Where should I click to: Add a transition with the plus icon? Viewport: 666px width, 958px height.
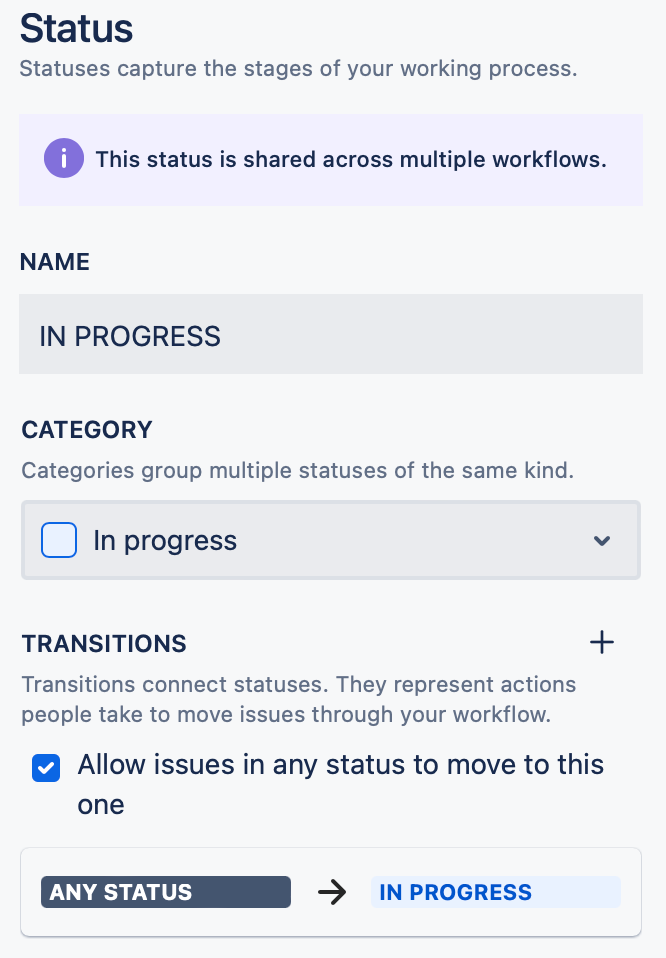click(x=602, y=643)
